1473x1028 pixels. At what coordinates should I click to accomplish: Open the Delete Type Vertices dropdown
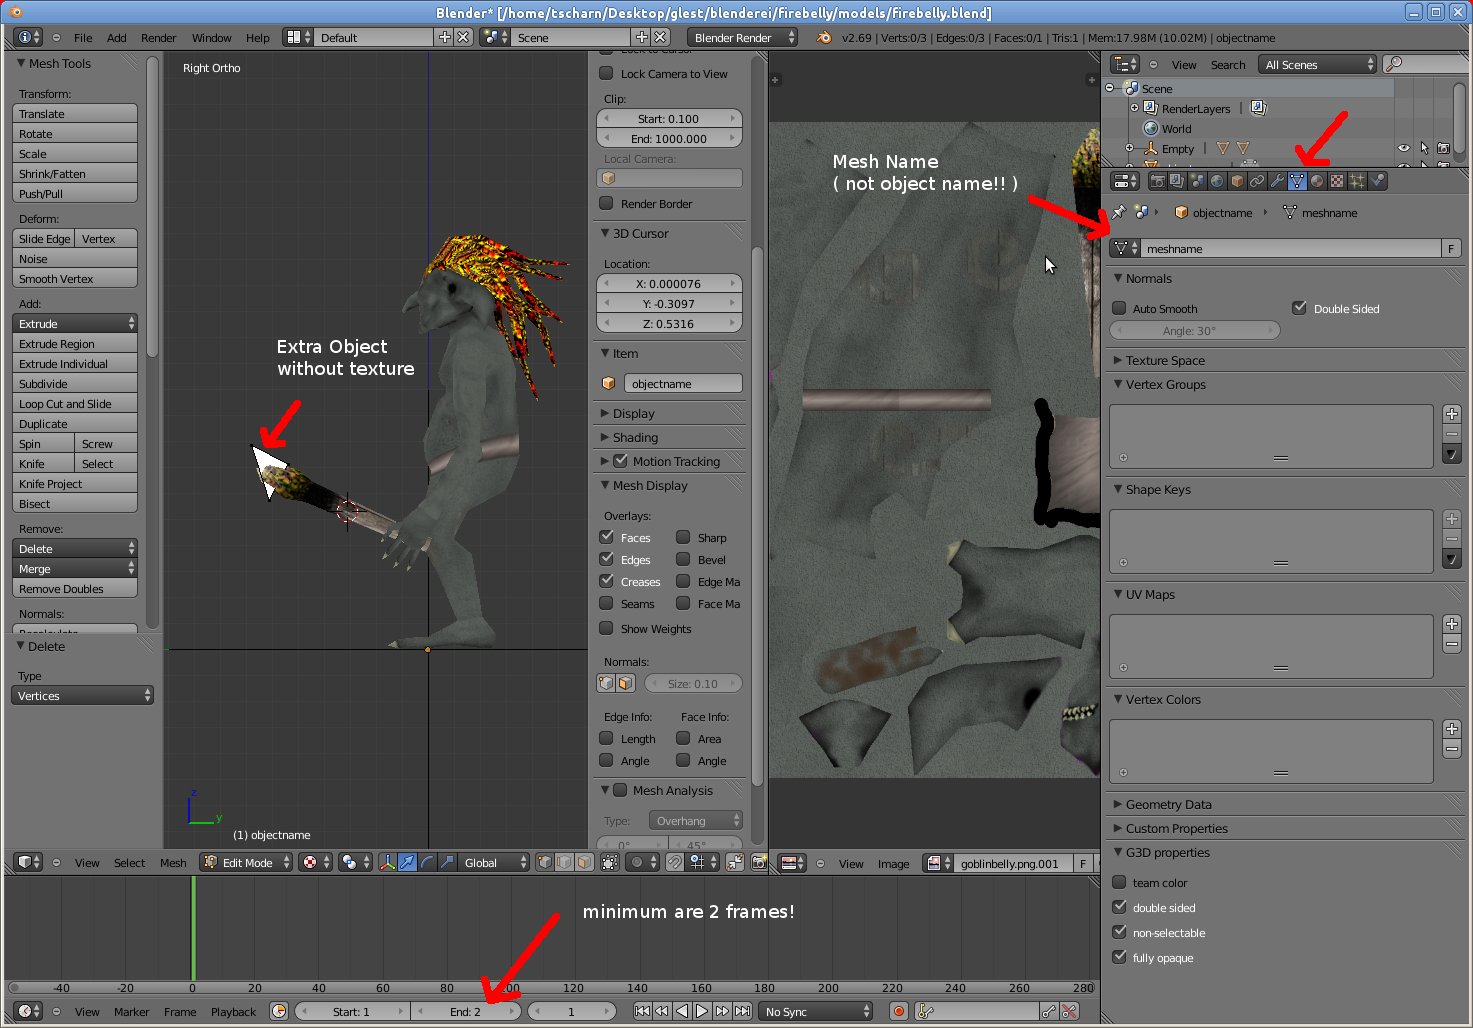click(x=82, y=695)
